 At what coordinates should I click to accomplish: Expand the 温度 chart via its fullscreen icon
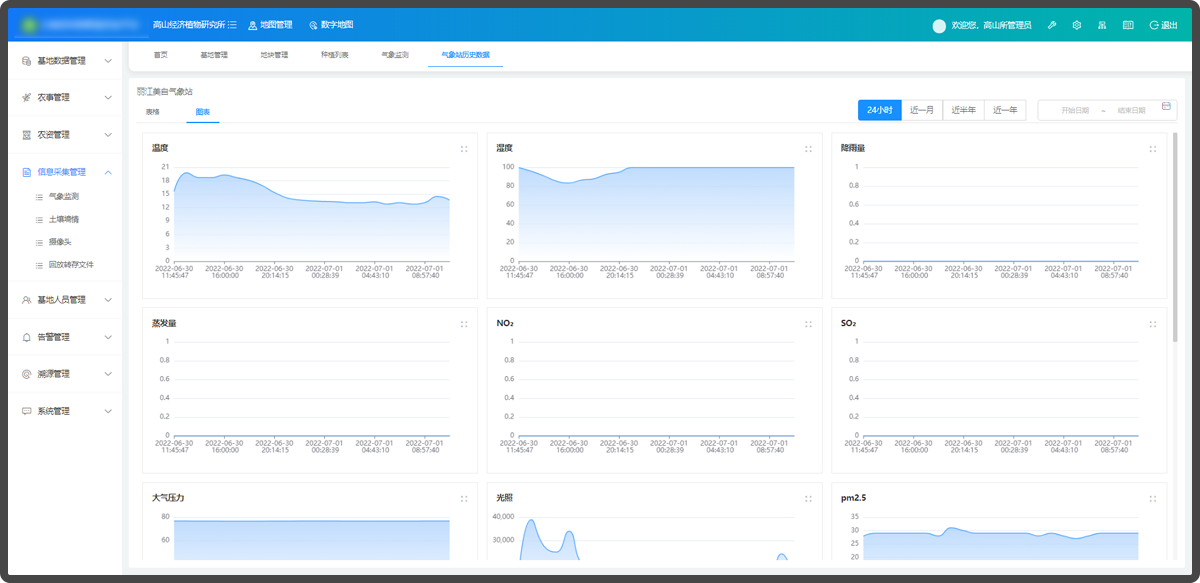click(464, 149)
